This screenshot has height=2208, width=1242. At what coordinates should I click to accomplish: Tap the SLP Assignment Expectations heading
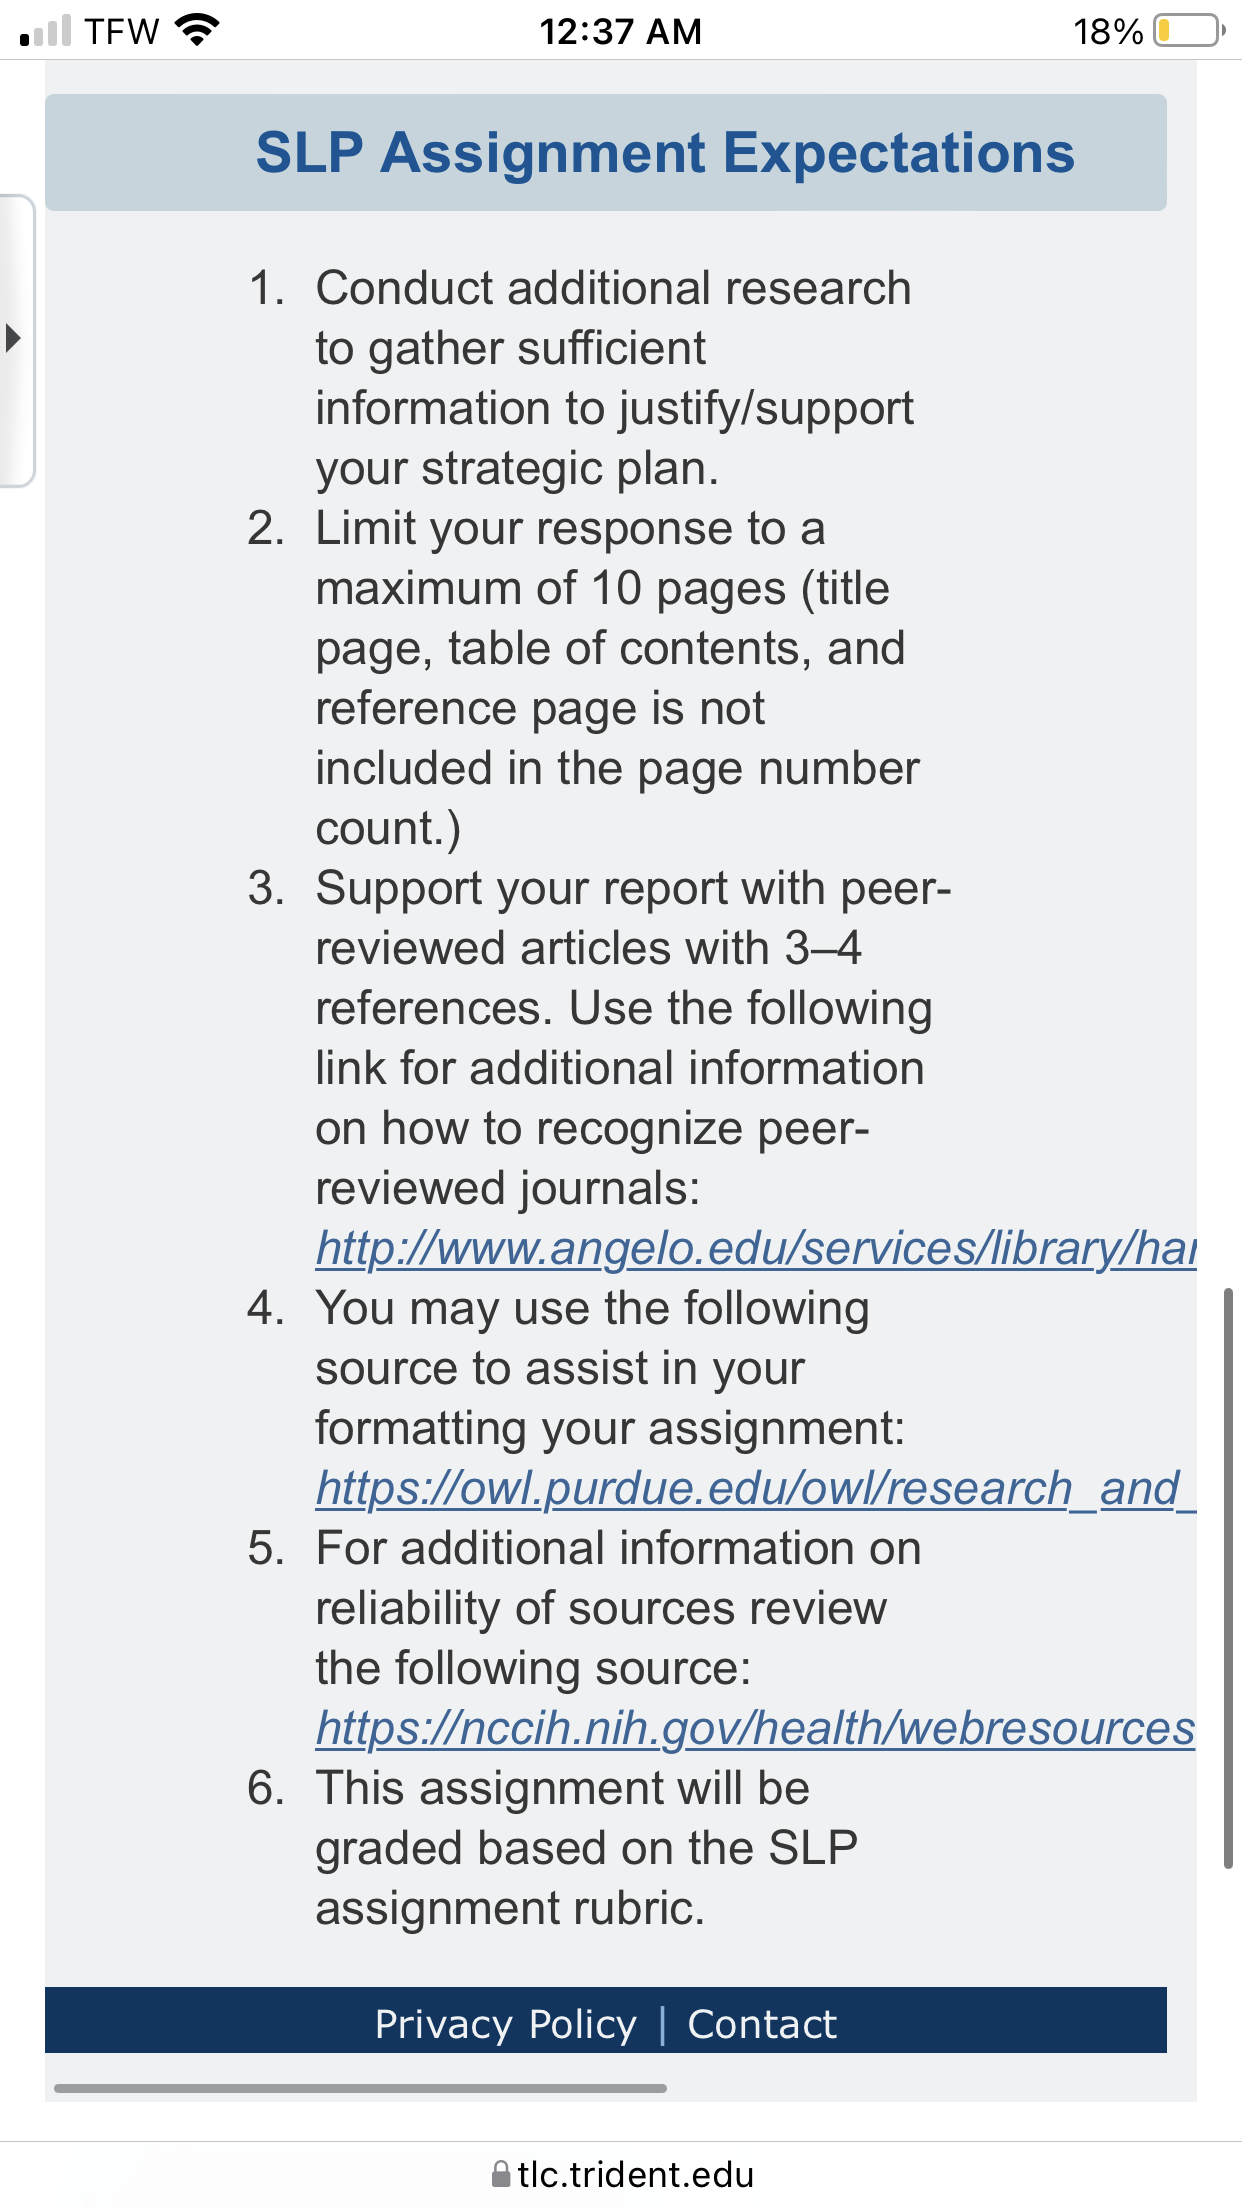(x=666, y=152)
